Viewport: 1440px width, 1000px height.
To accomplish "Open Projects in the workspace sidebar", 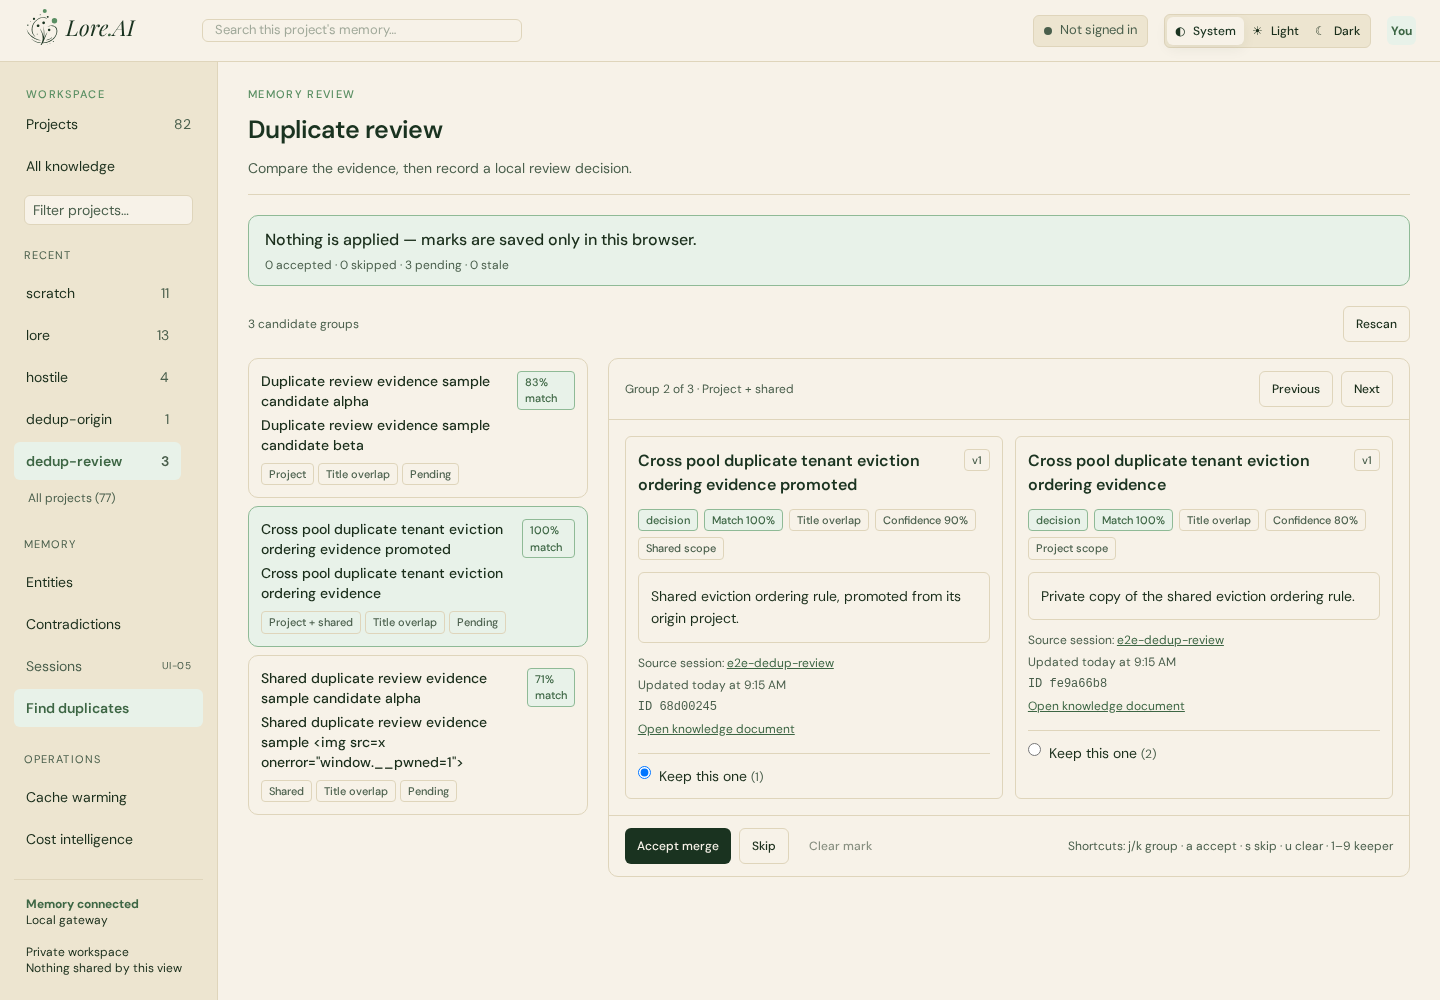I will [108, 124].
